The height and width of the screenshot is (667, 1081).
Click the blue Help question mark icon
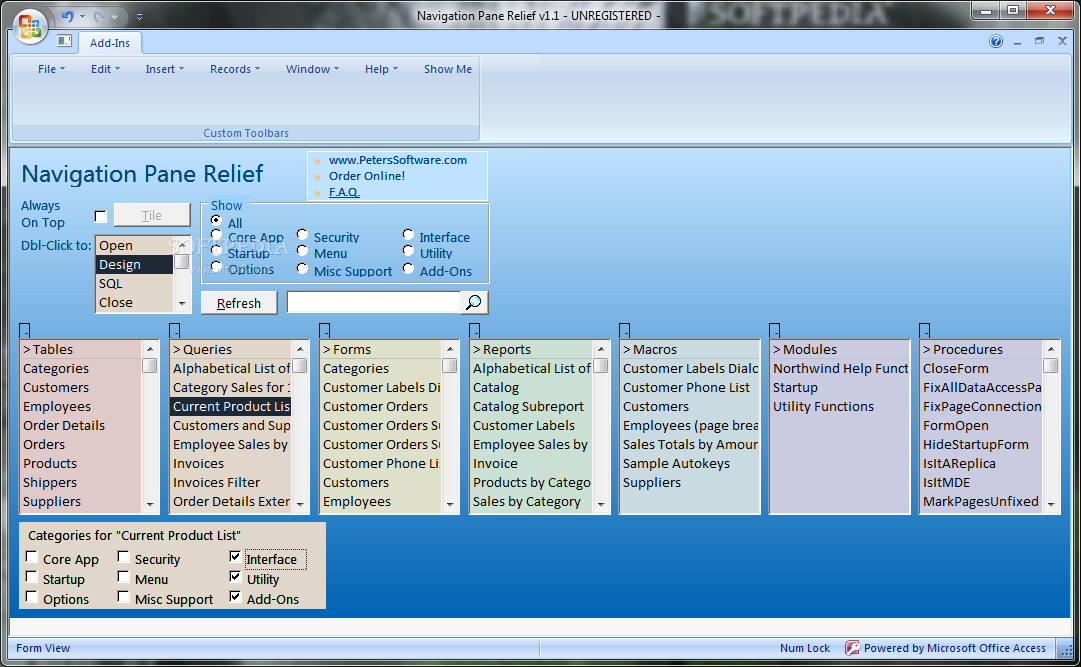996,41
